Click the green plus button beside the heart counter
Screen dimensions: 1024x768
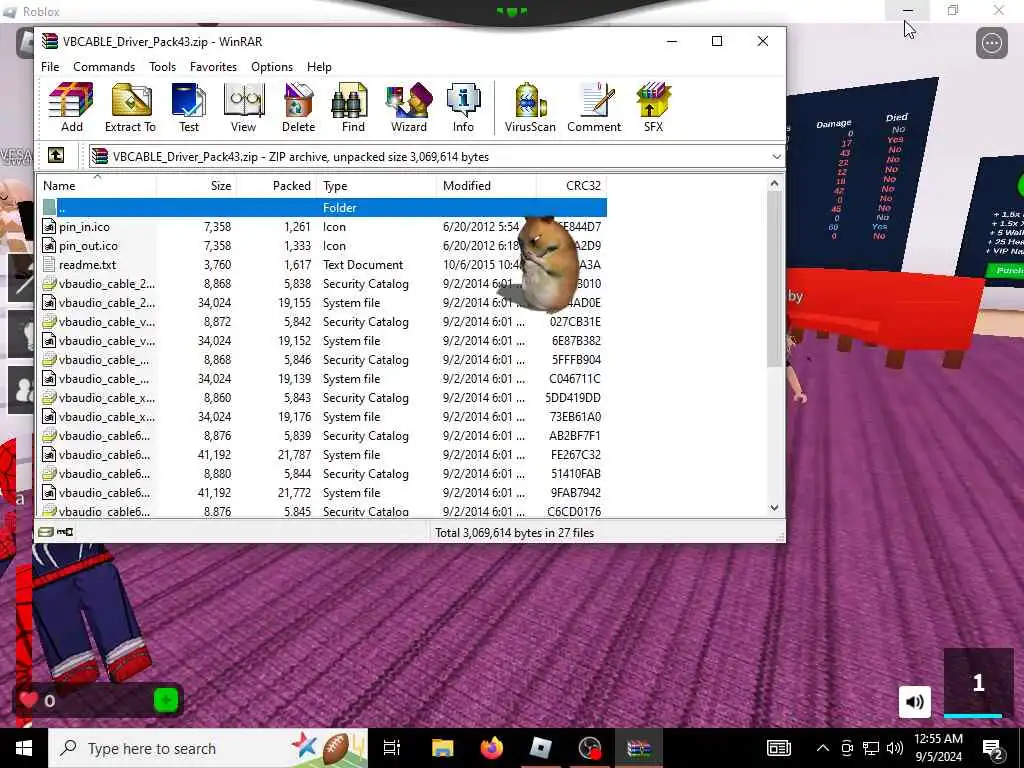(166, 701)
